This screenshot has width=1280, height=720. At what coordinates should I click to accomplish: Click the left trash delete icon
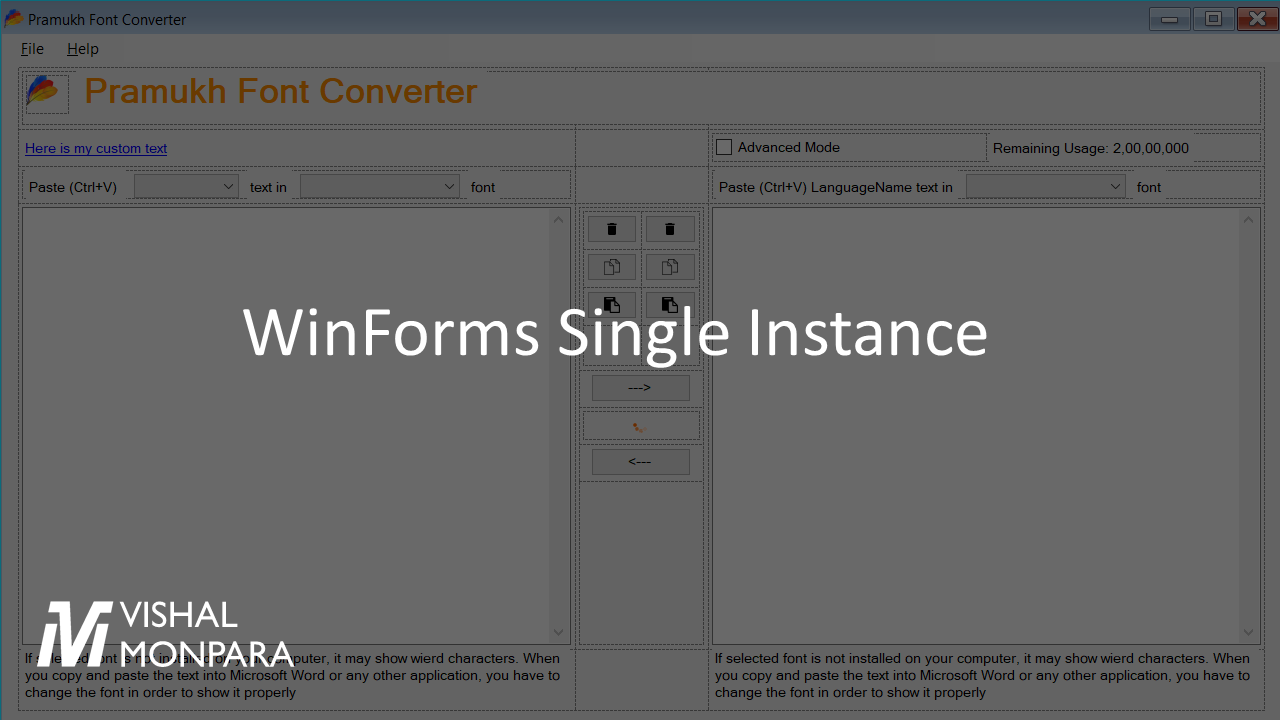612,229
